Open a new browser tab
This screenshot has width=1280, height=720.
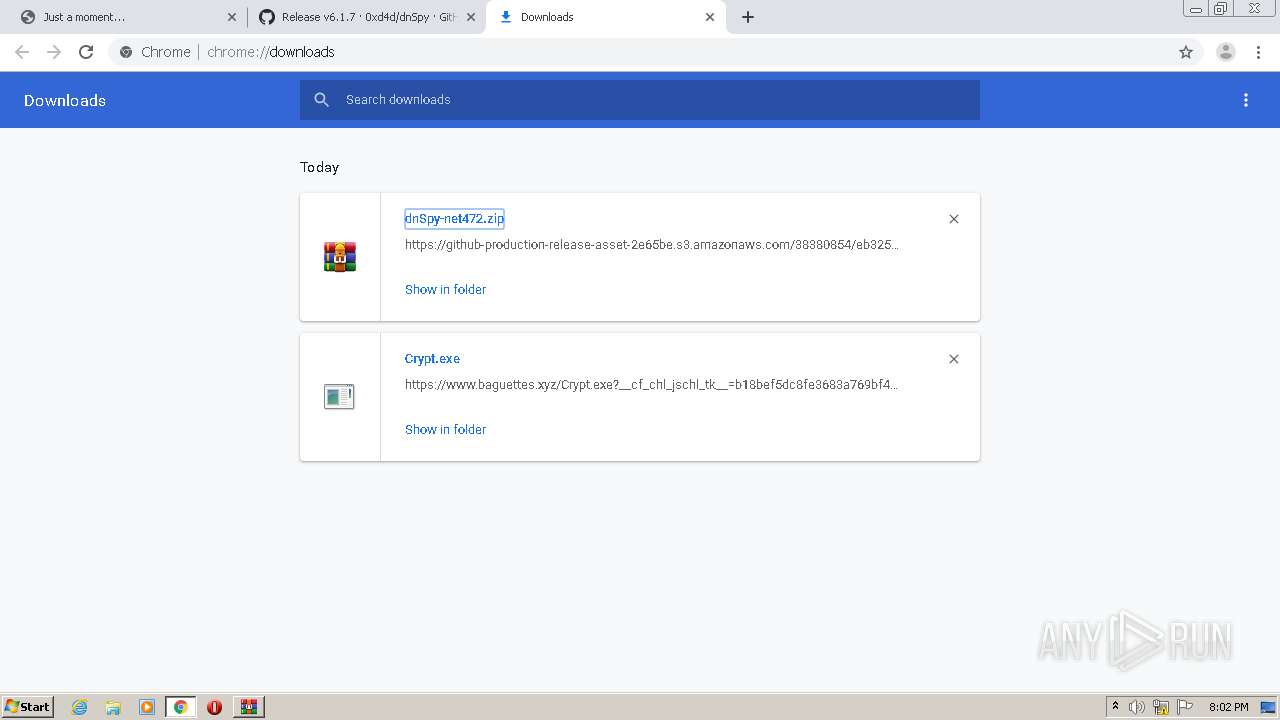(748, 17)
